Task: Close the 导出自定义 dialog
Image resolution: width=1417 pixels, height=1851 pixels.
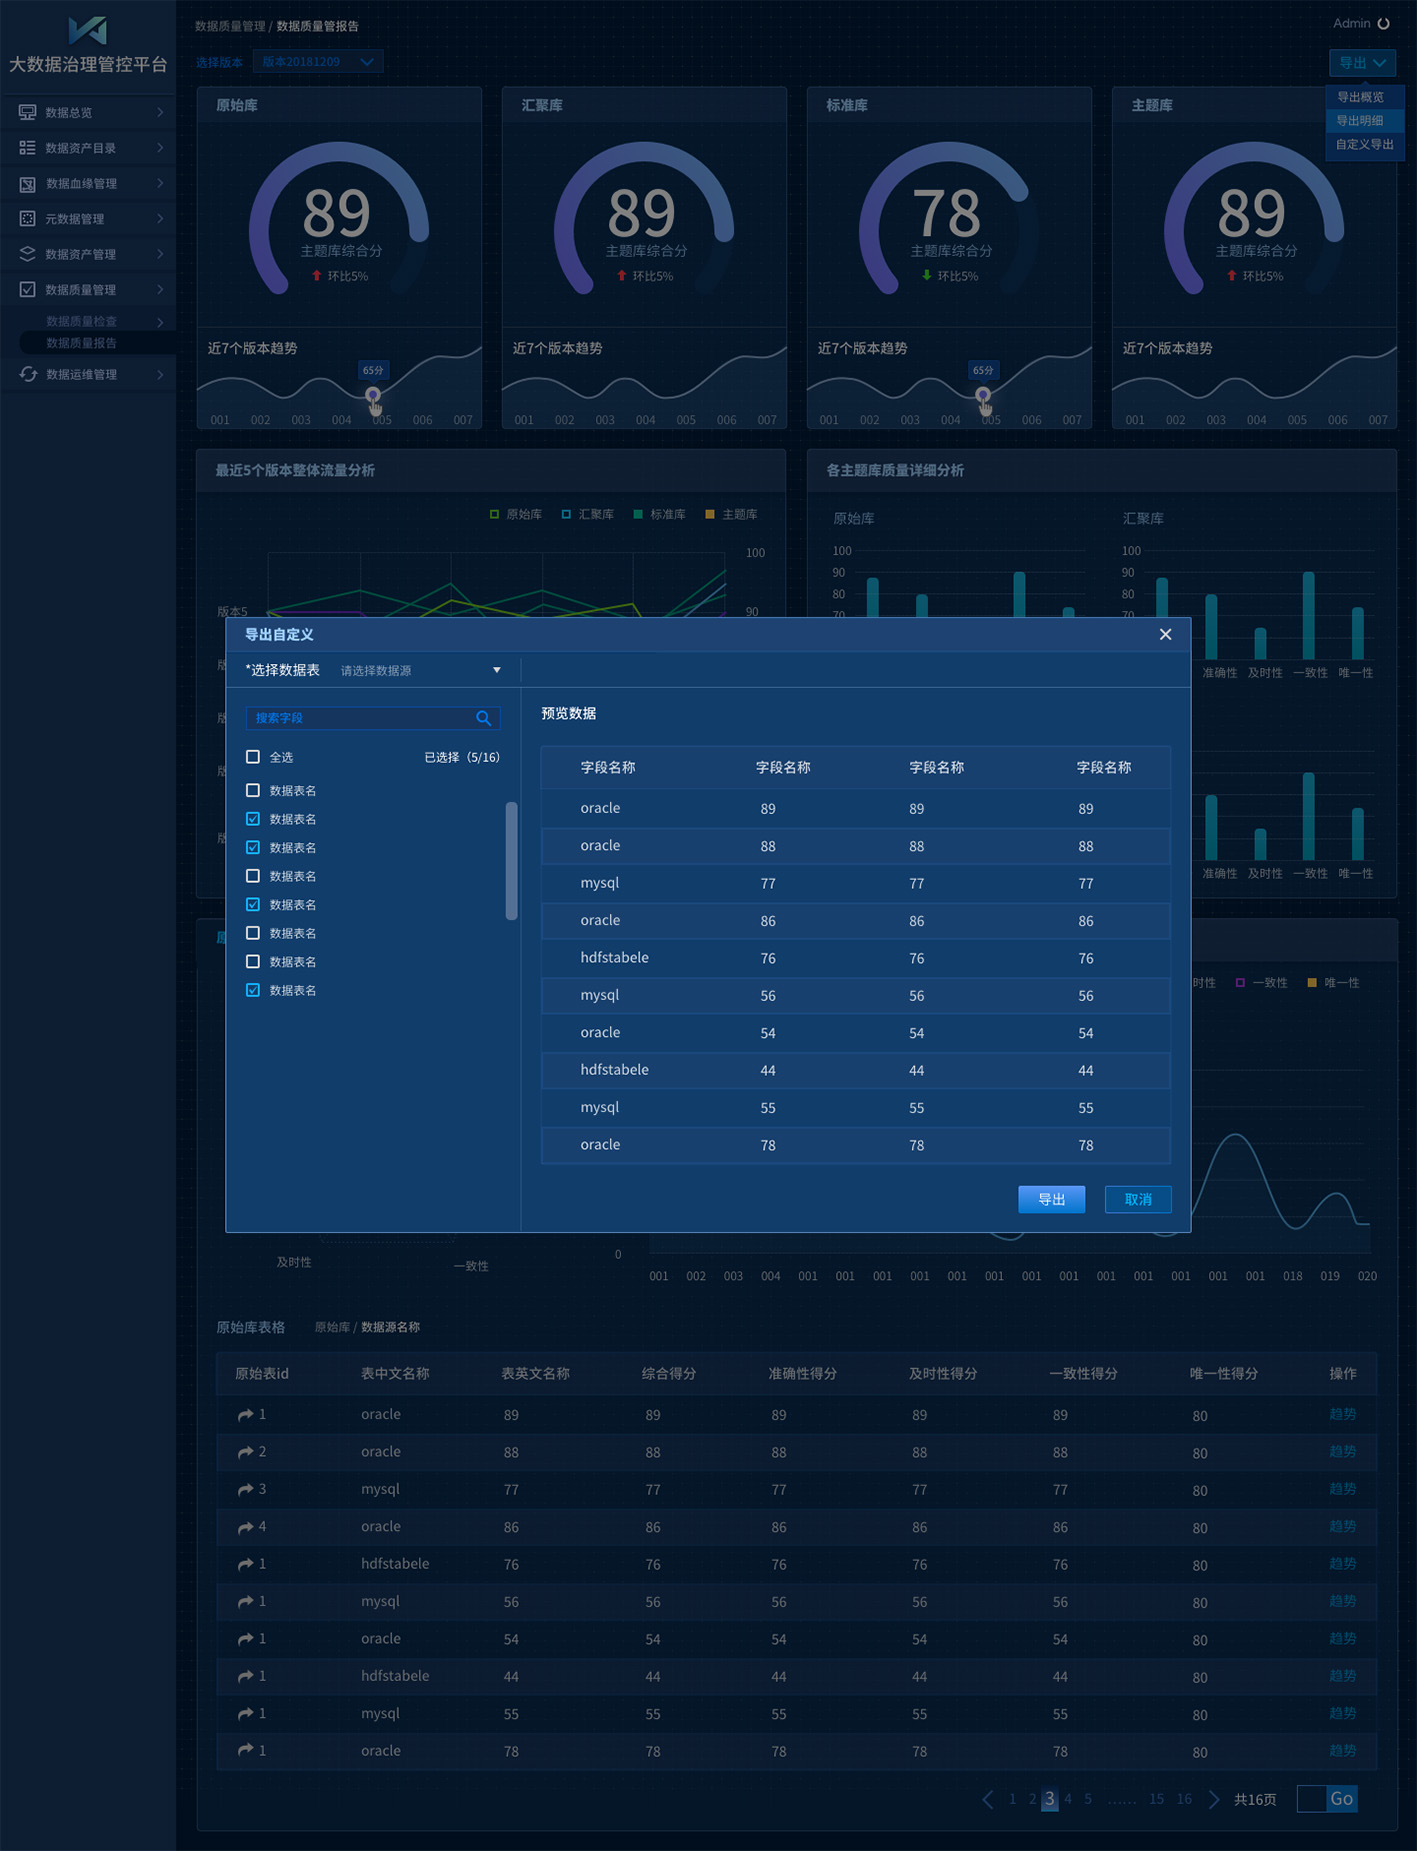Action: click(x=1165, y=634)
